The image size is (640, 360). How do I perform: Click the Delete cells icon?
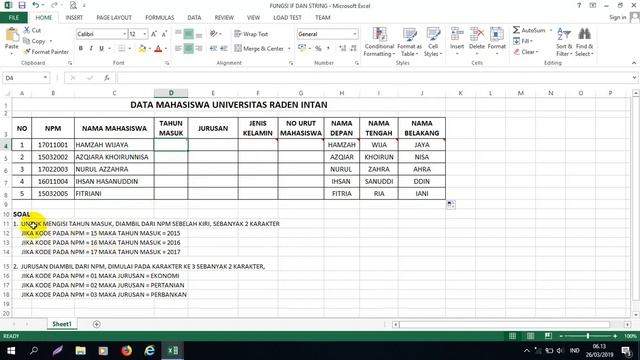pyautogui.click(x=477, y=35)
